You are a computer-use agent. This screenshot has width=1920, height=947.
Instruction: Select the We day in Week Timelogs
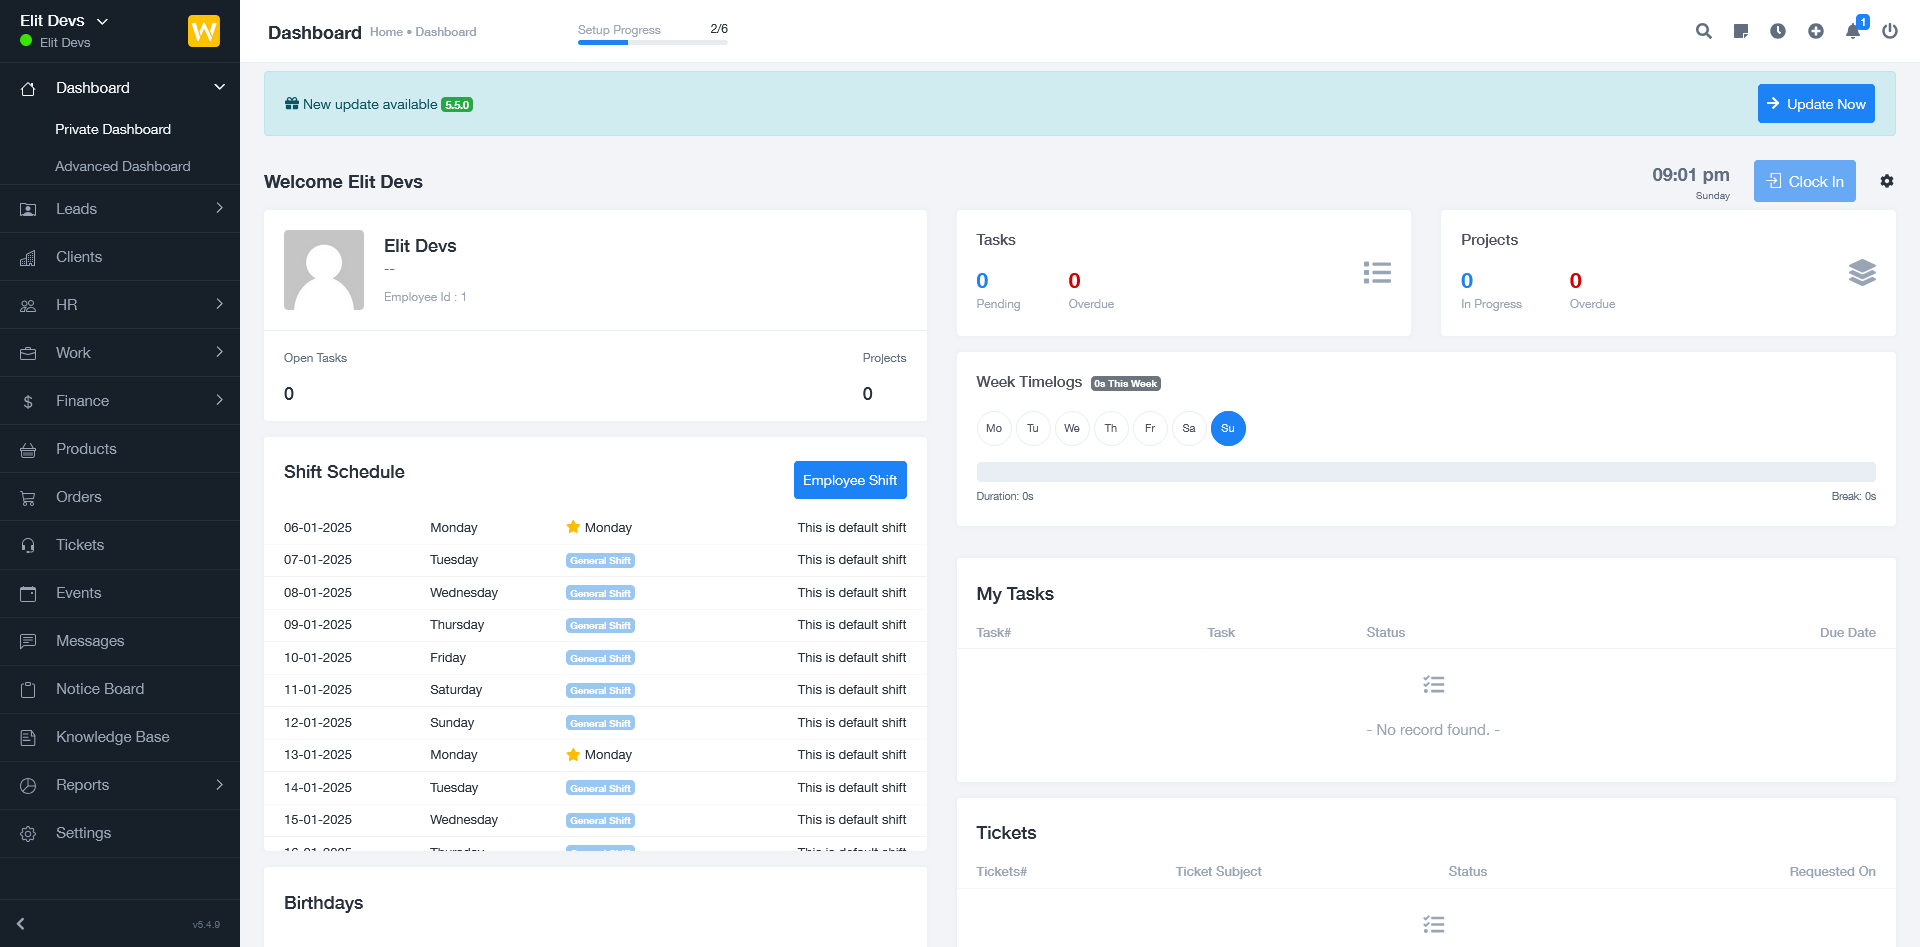pyautogui.click(x=1072, y=428)
